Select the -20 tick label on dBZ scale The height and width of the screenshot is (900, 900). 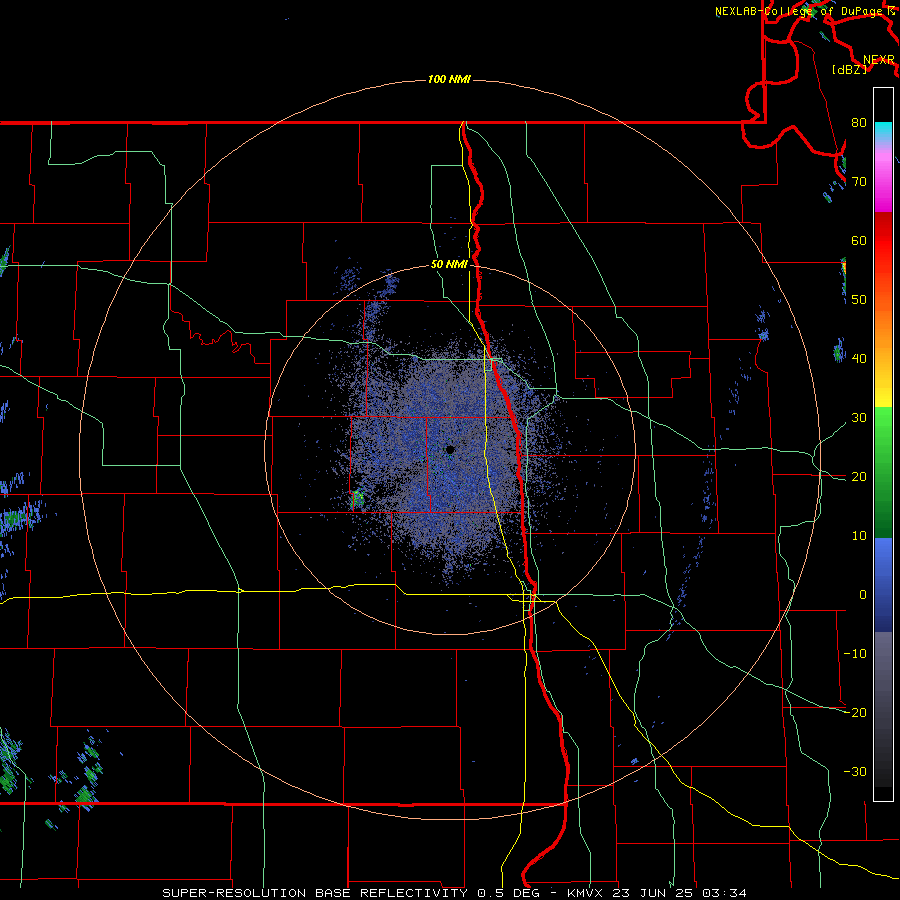pos(855,712)
